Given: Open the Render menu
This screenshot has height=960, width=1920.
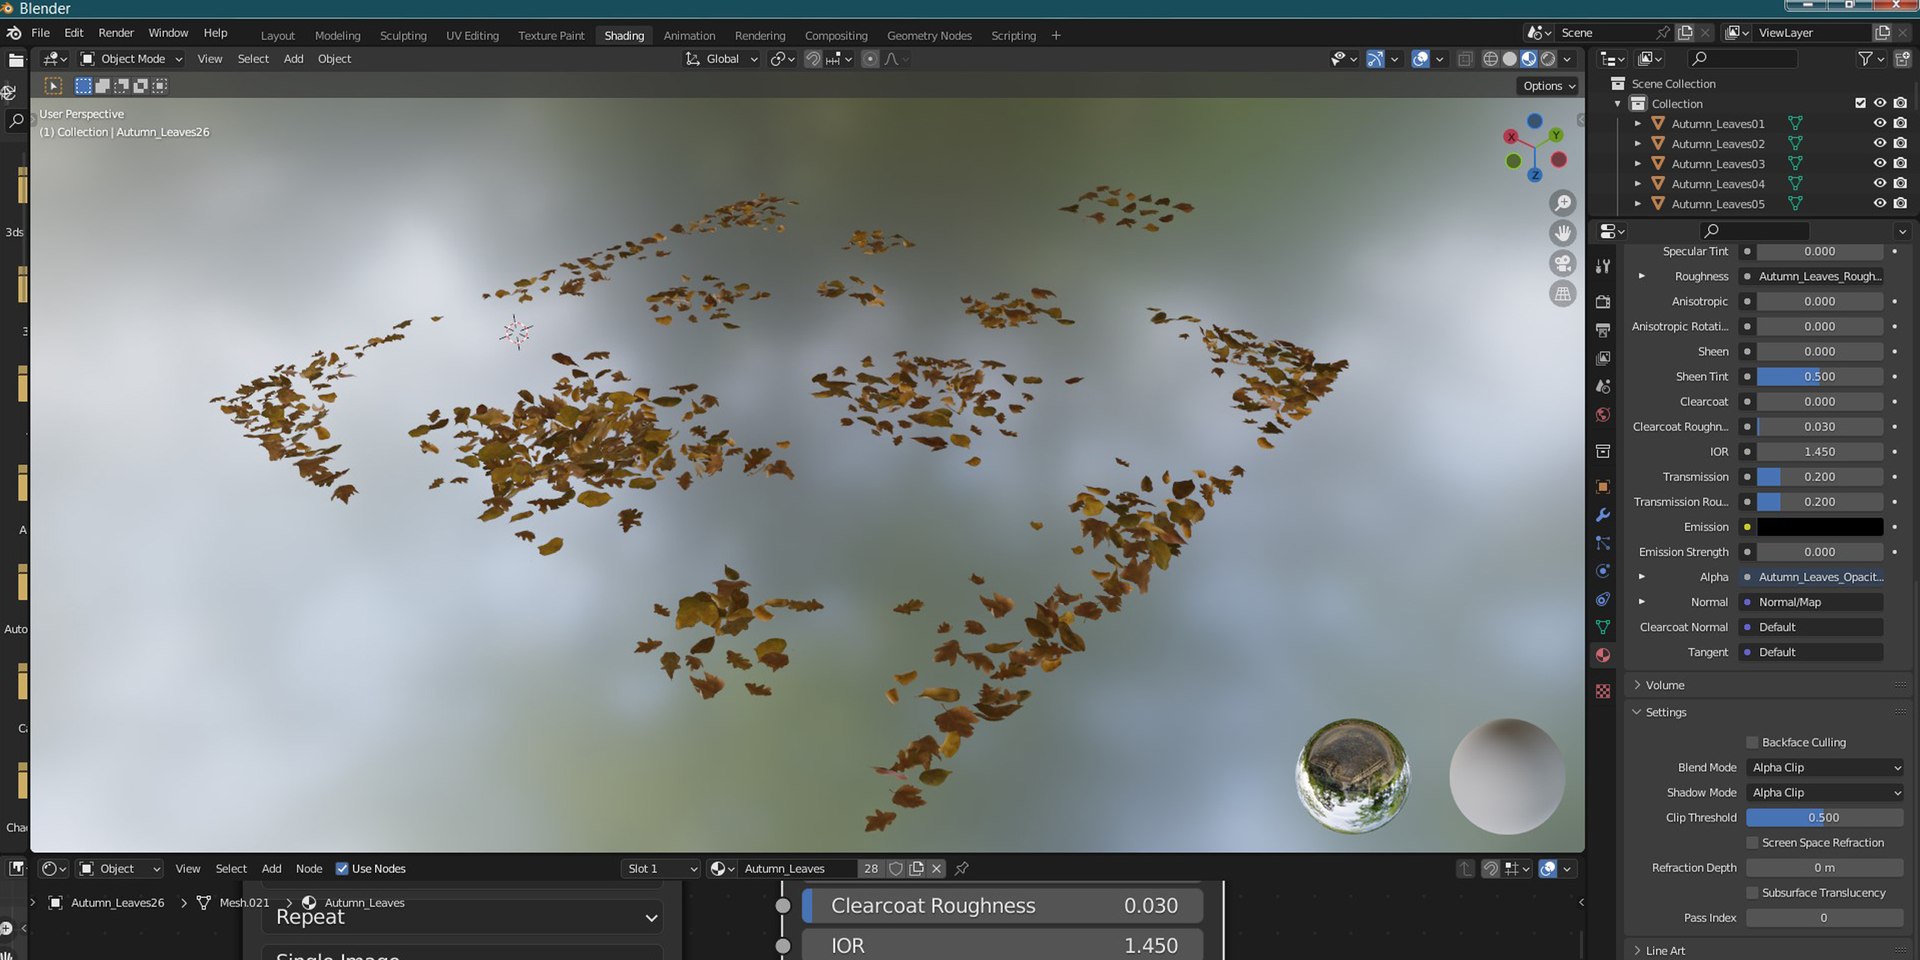Looking at the screenshot, I should [x=116, y=33].
